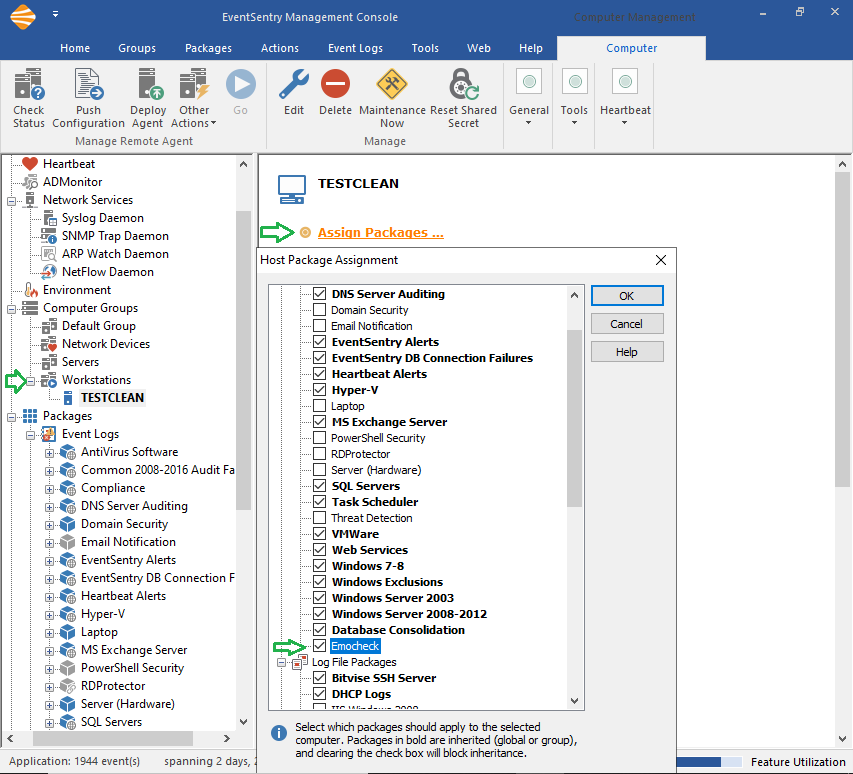Select the TESTCLEAN computer in tree
The height and width of the screenshot is (774, 853).
tap(112, 398)
